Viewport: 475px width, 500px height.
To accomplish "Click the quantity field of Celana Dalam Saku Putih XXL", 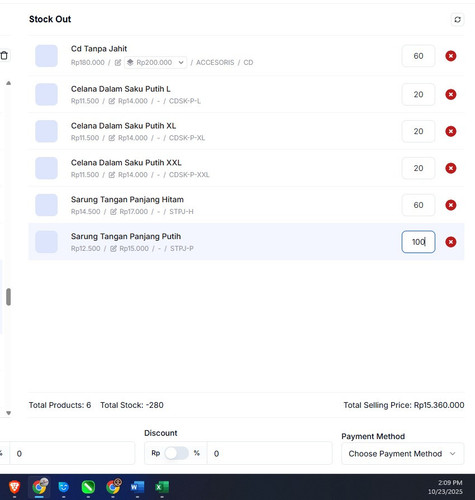I will pos(418,168).
